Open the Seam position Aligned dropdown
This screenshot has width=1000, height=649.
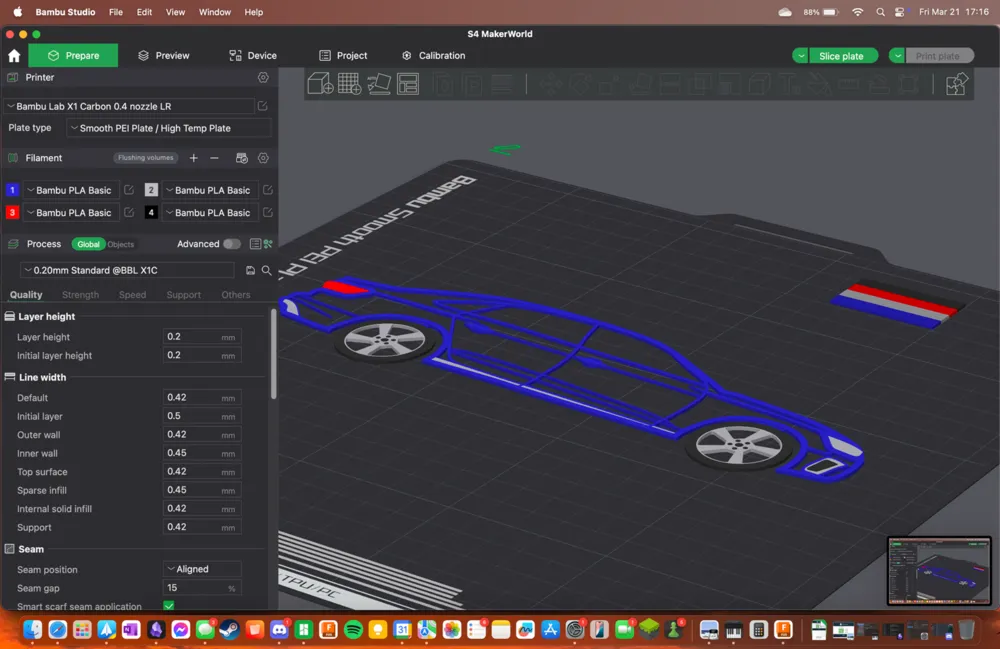(202, 569)
